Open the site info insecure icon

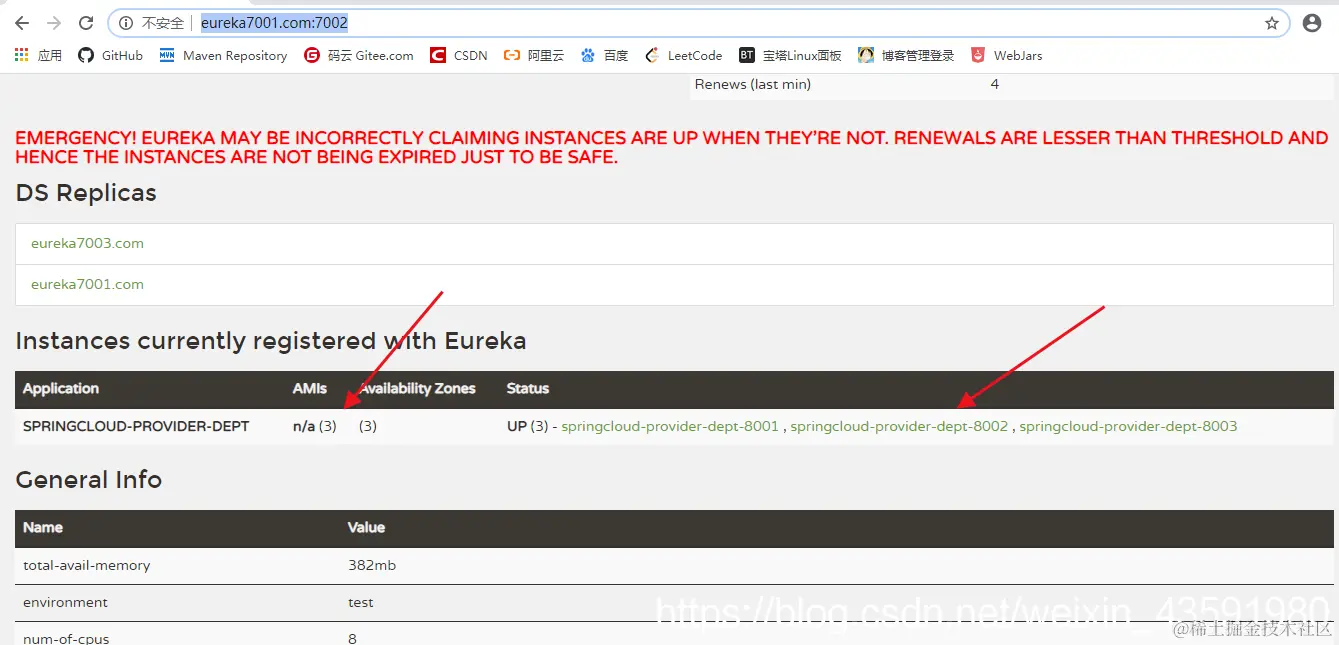point(125,23)
